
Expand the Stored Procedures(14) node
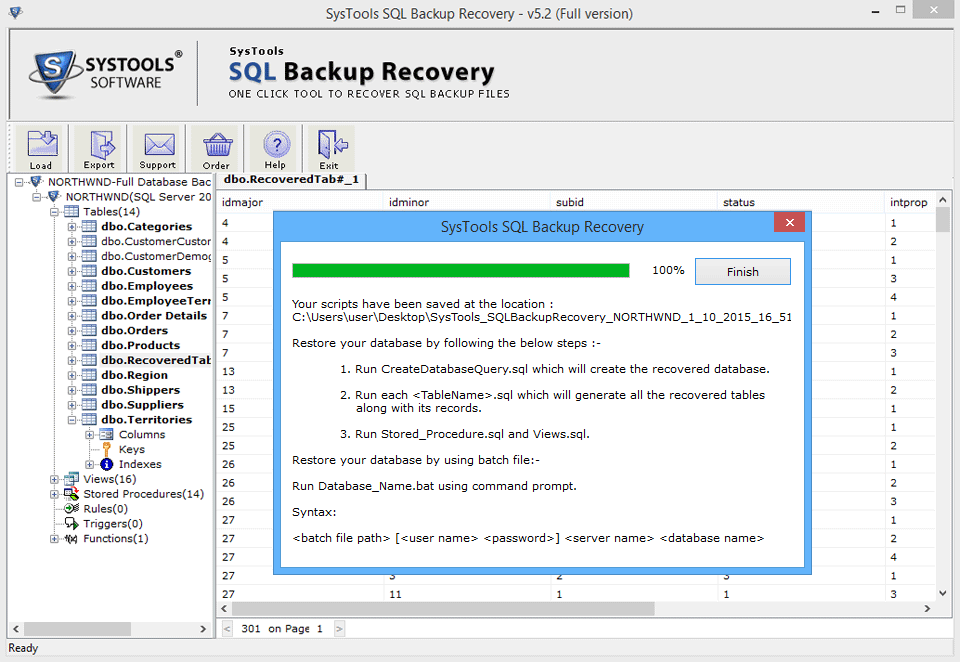[x=54, y=494]
